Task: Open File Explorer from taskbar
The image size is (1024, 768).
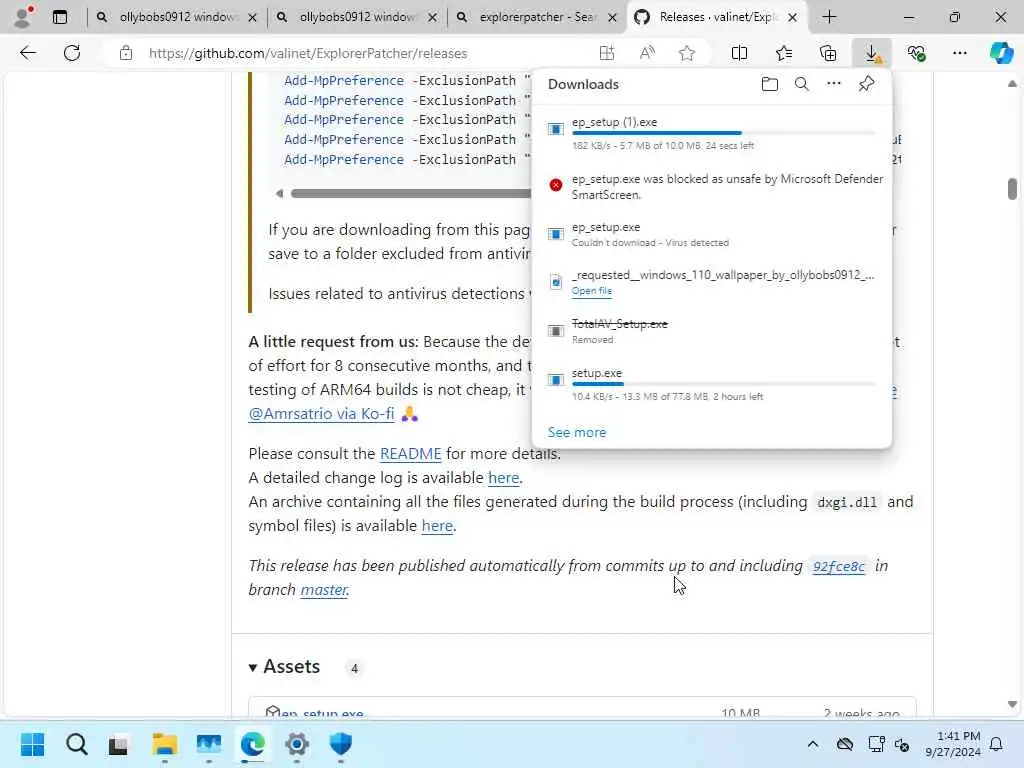Action: point(165,744)
